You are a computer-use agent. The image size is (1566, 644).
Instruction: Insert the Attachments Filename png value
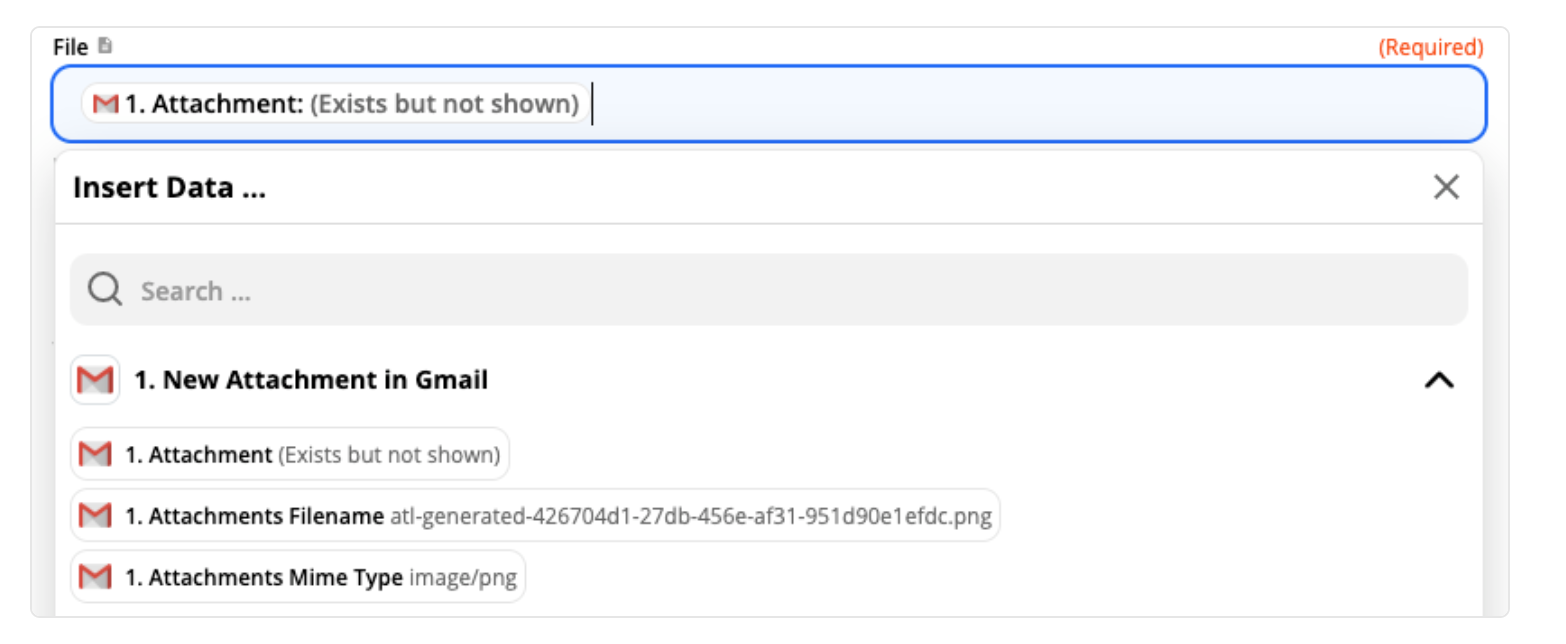(535, 516)
